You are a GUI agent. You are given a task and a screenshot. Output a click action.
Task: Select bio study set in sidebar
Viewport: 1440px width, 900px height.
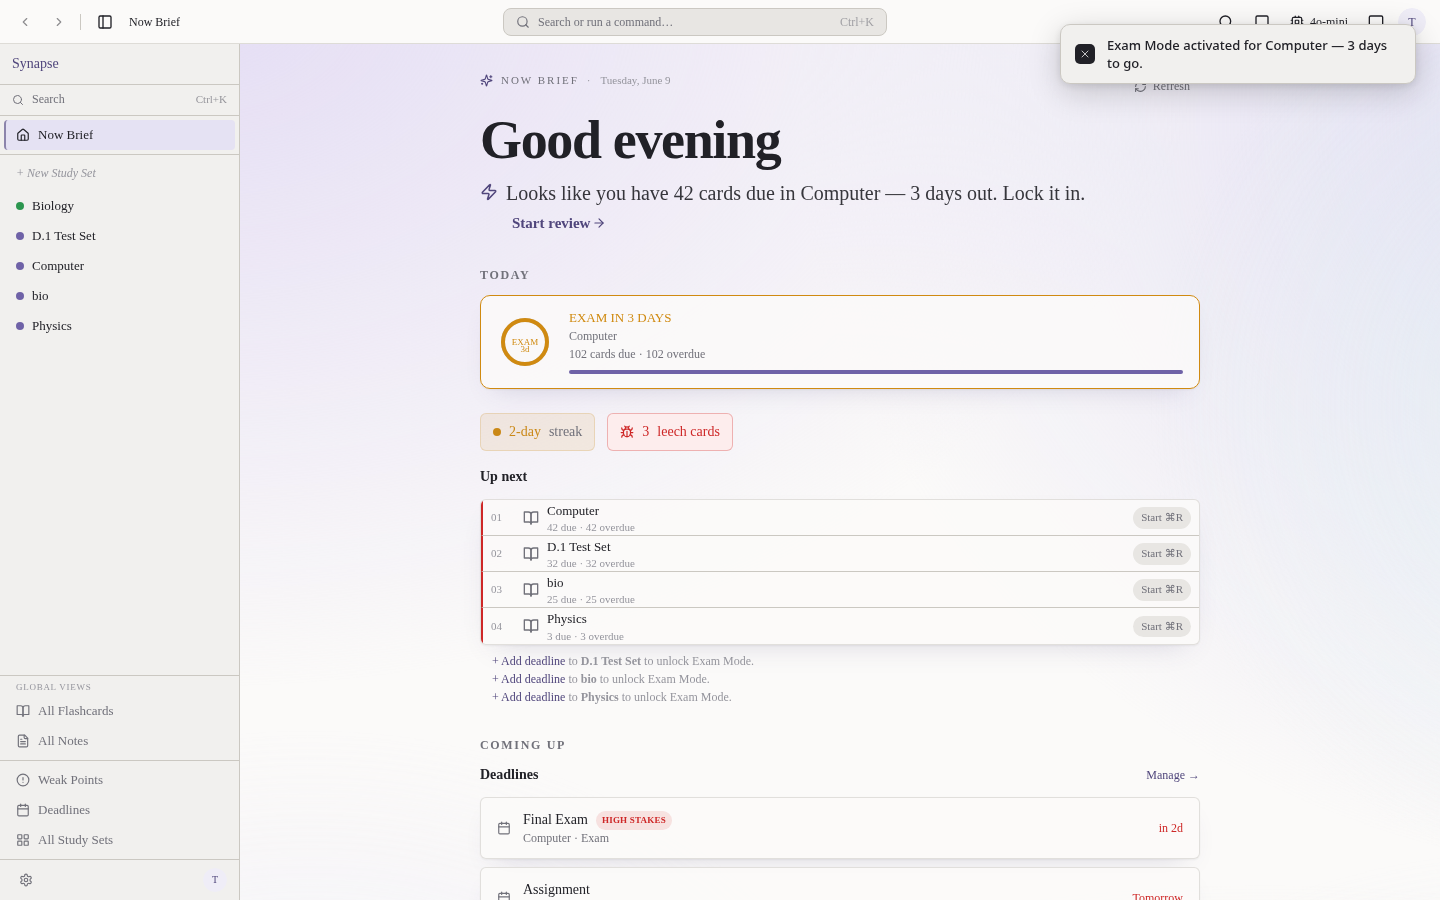(120, 296)
